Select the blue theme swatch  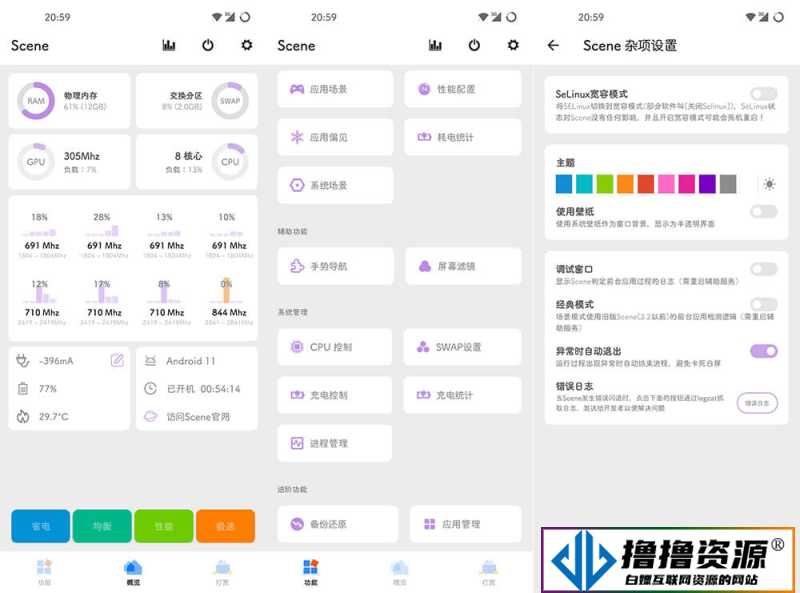[x=564, y=184]
